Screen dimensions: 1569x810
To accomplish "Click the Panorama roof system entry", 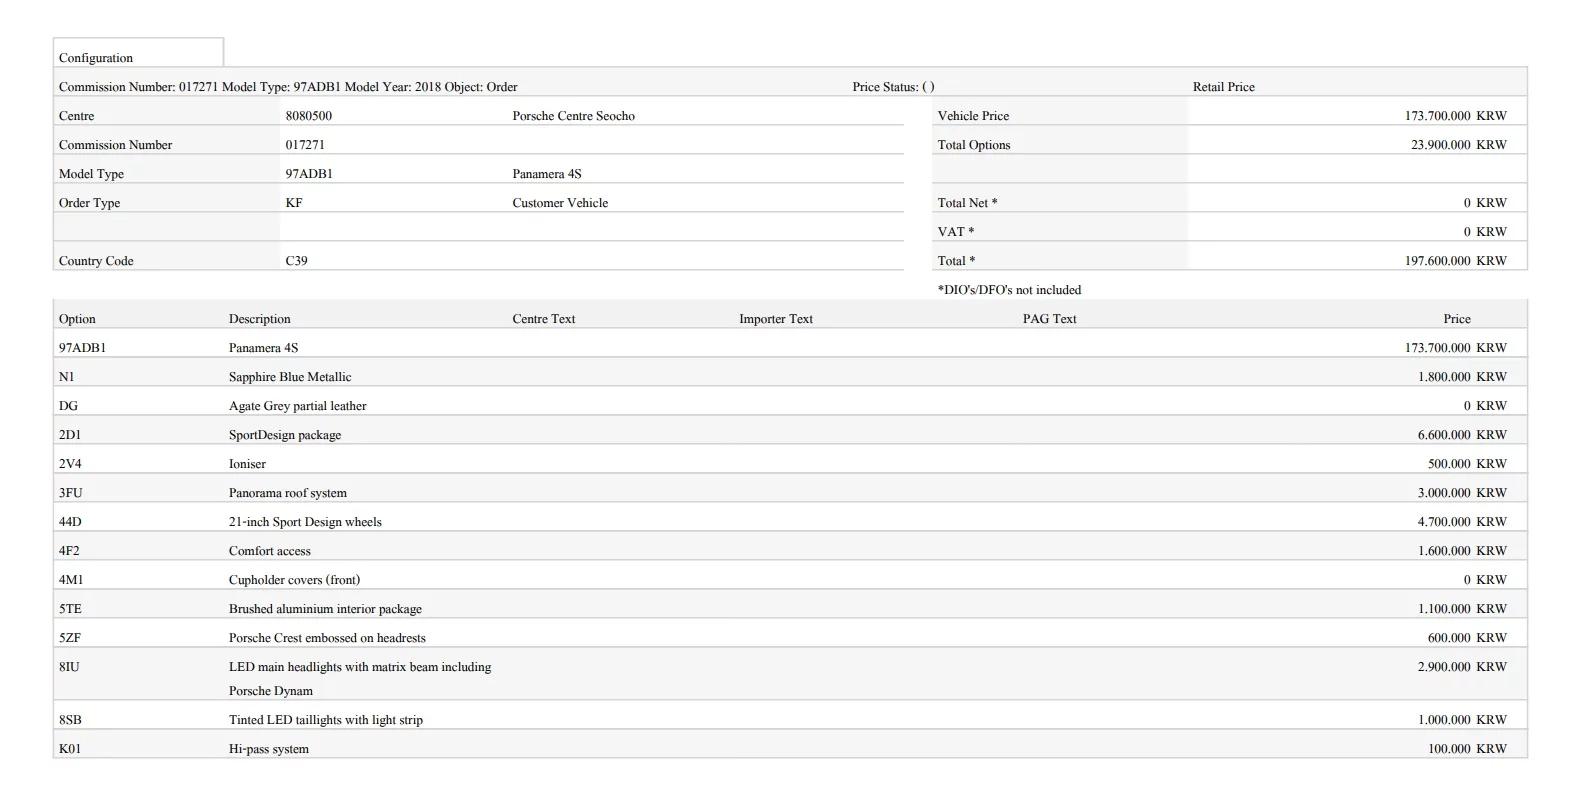I will (x=288, y=493).
